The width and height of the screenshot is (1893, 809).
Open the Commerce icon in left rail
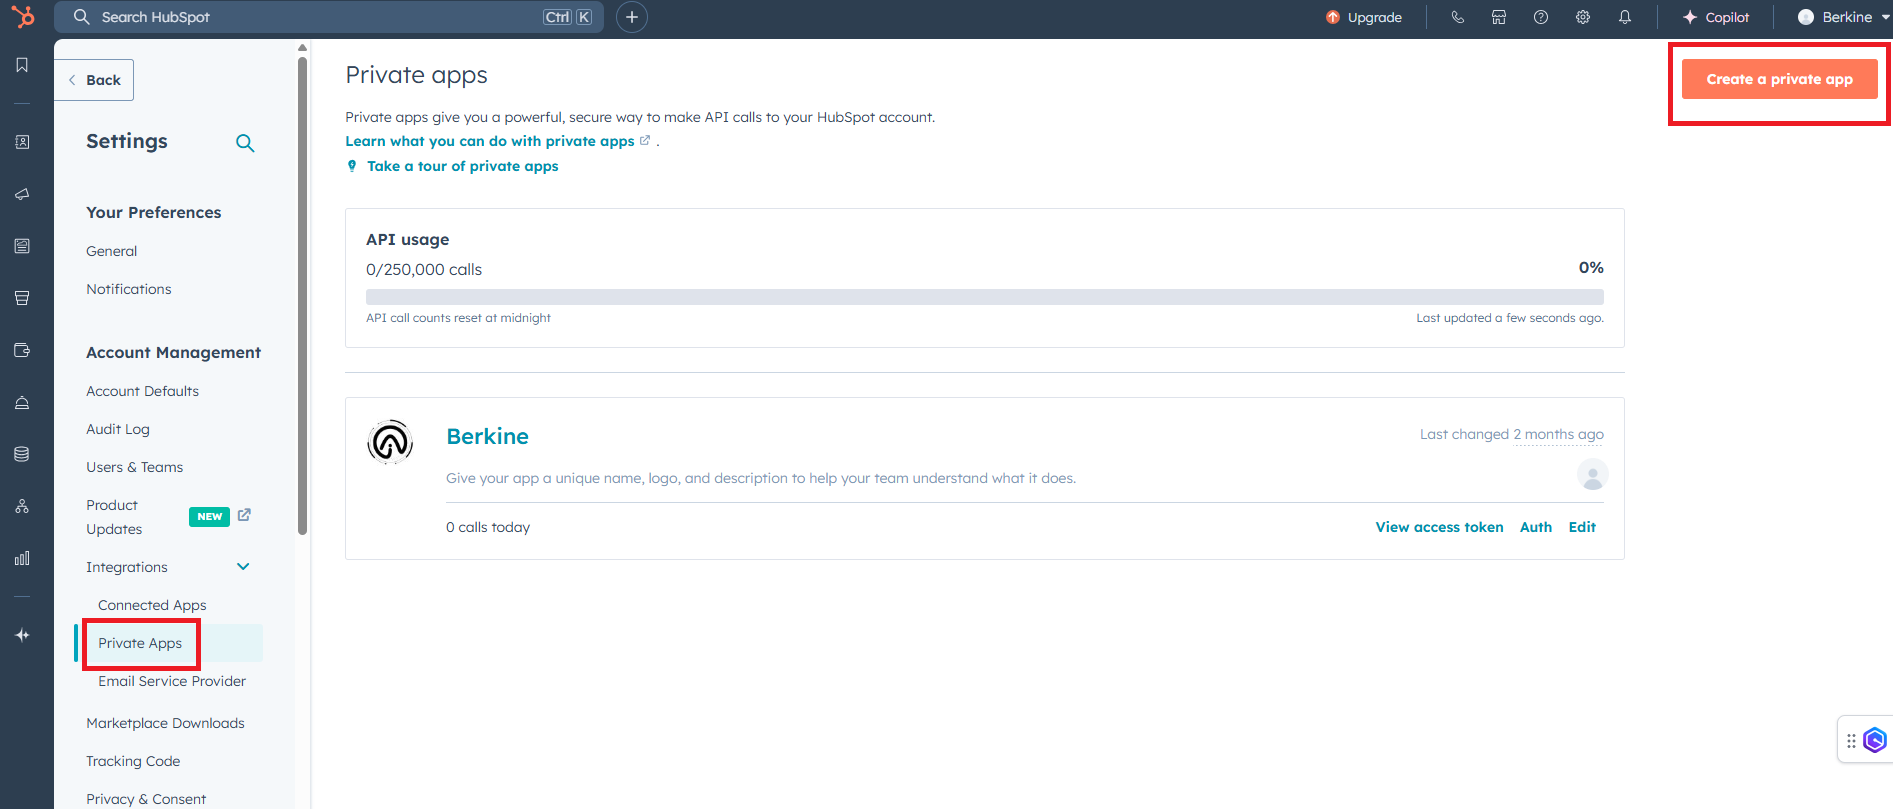coord(22,298)
